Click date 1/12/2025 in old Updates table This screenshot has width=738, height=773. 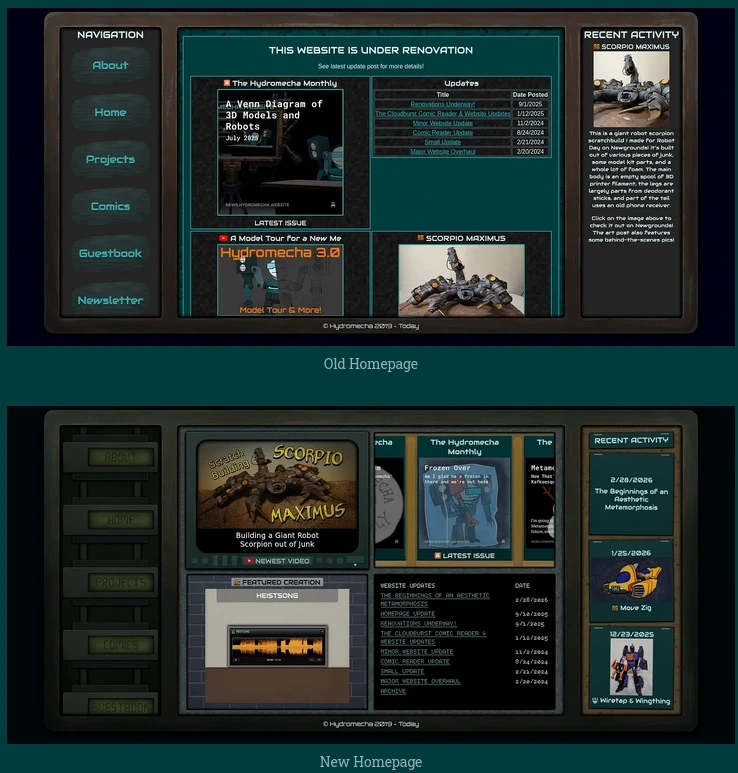[x=530, y=113]
